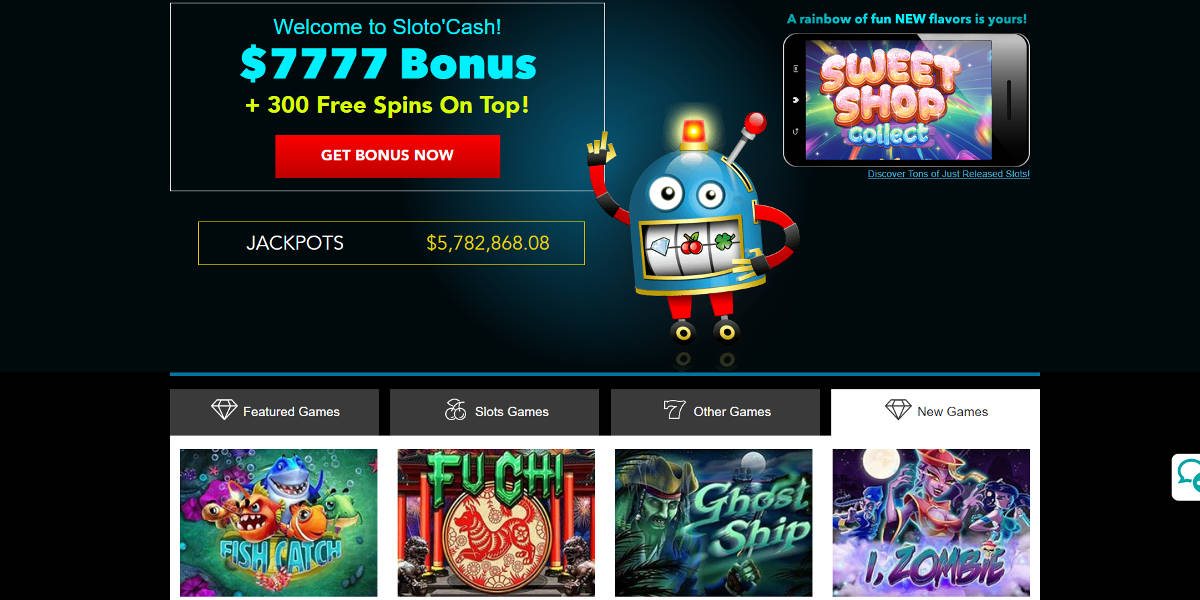Click the diamond icon on Featured Games
The width and height of the screenshot is (1200, 600).
224,410
